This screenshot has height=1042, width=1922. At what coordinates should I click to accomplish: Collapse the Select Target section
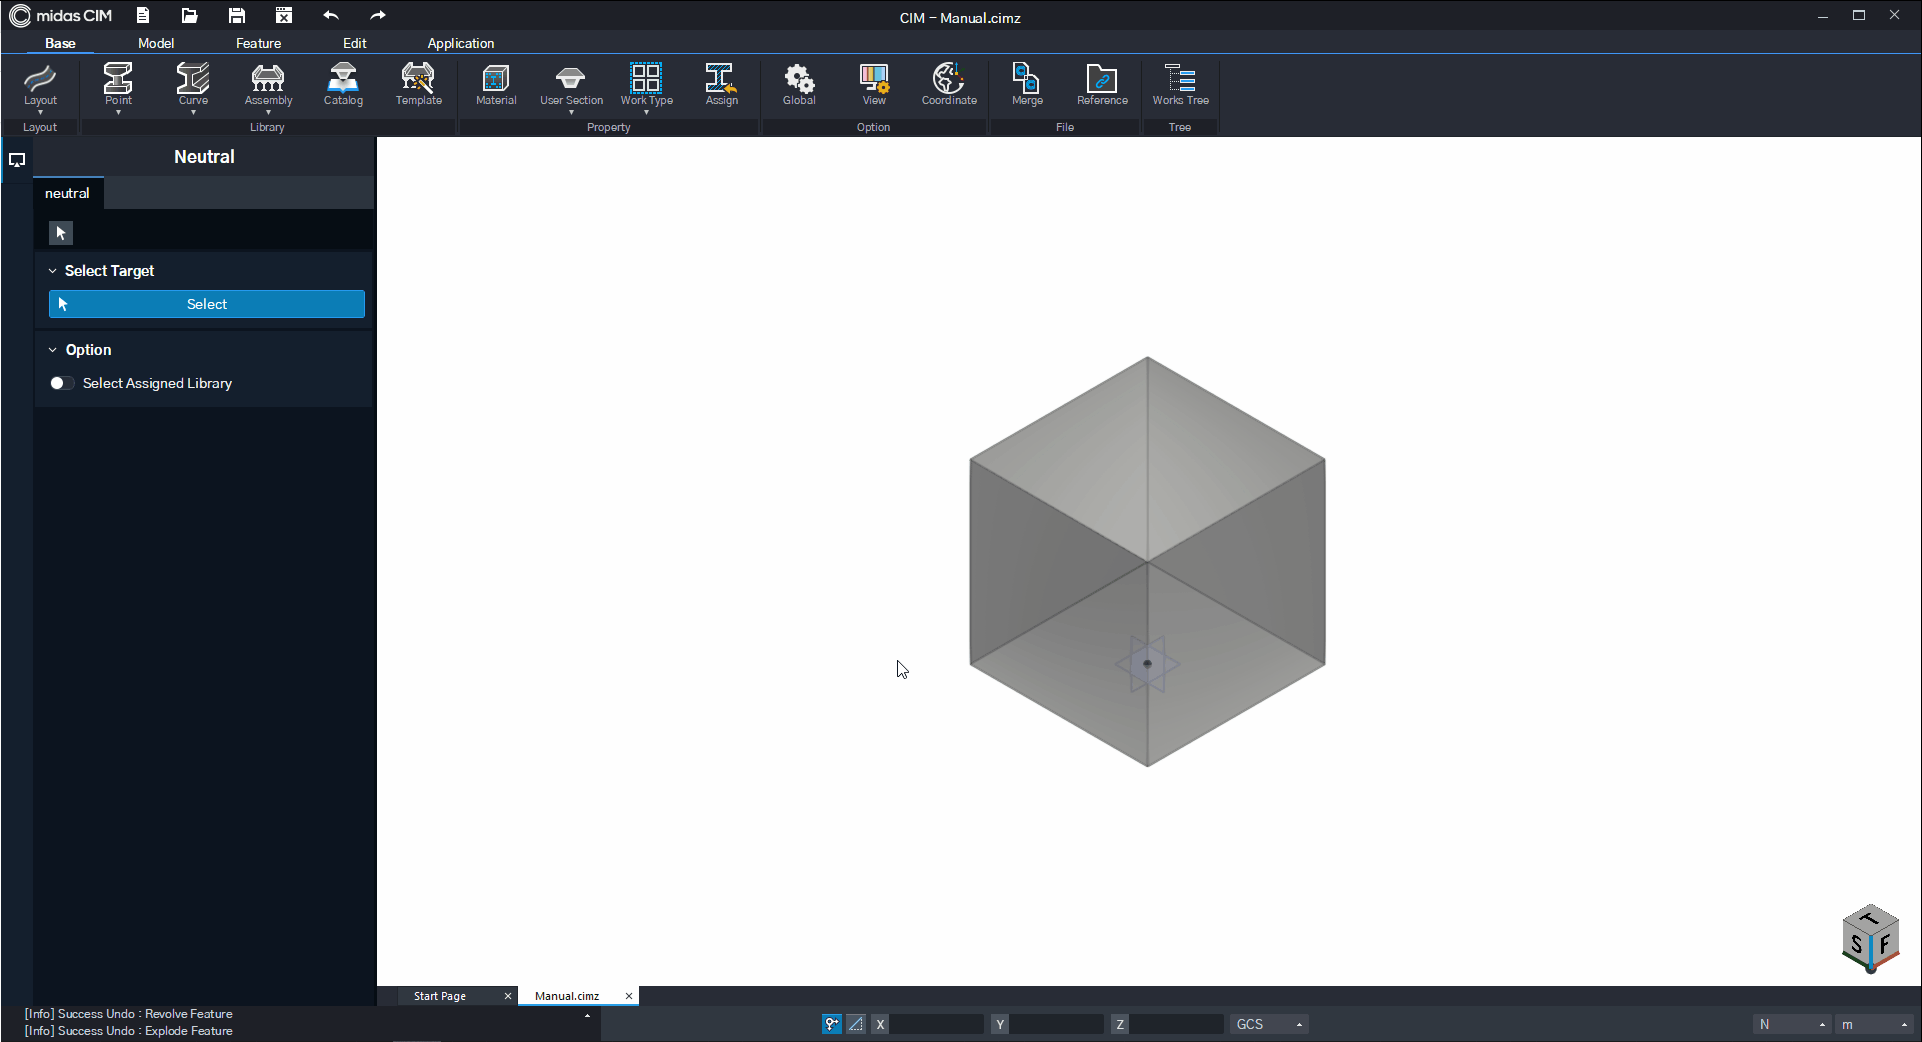click(x=53, y=271)
